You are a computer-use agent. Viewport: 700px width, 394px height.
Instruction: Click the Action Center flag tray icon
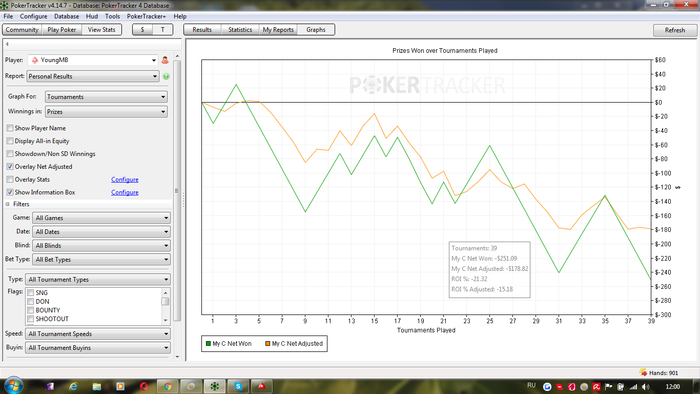pos(608,387)
